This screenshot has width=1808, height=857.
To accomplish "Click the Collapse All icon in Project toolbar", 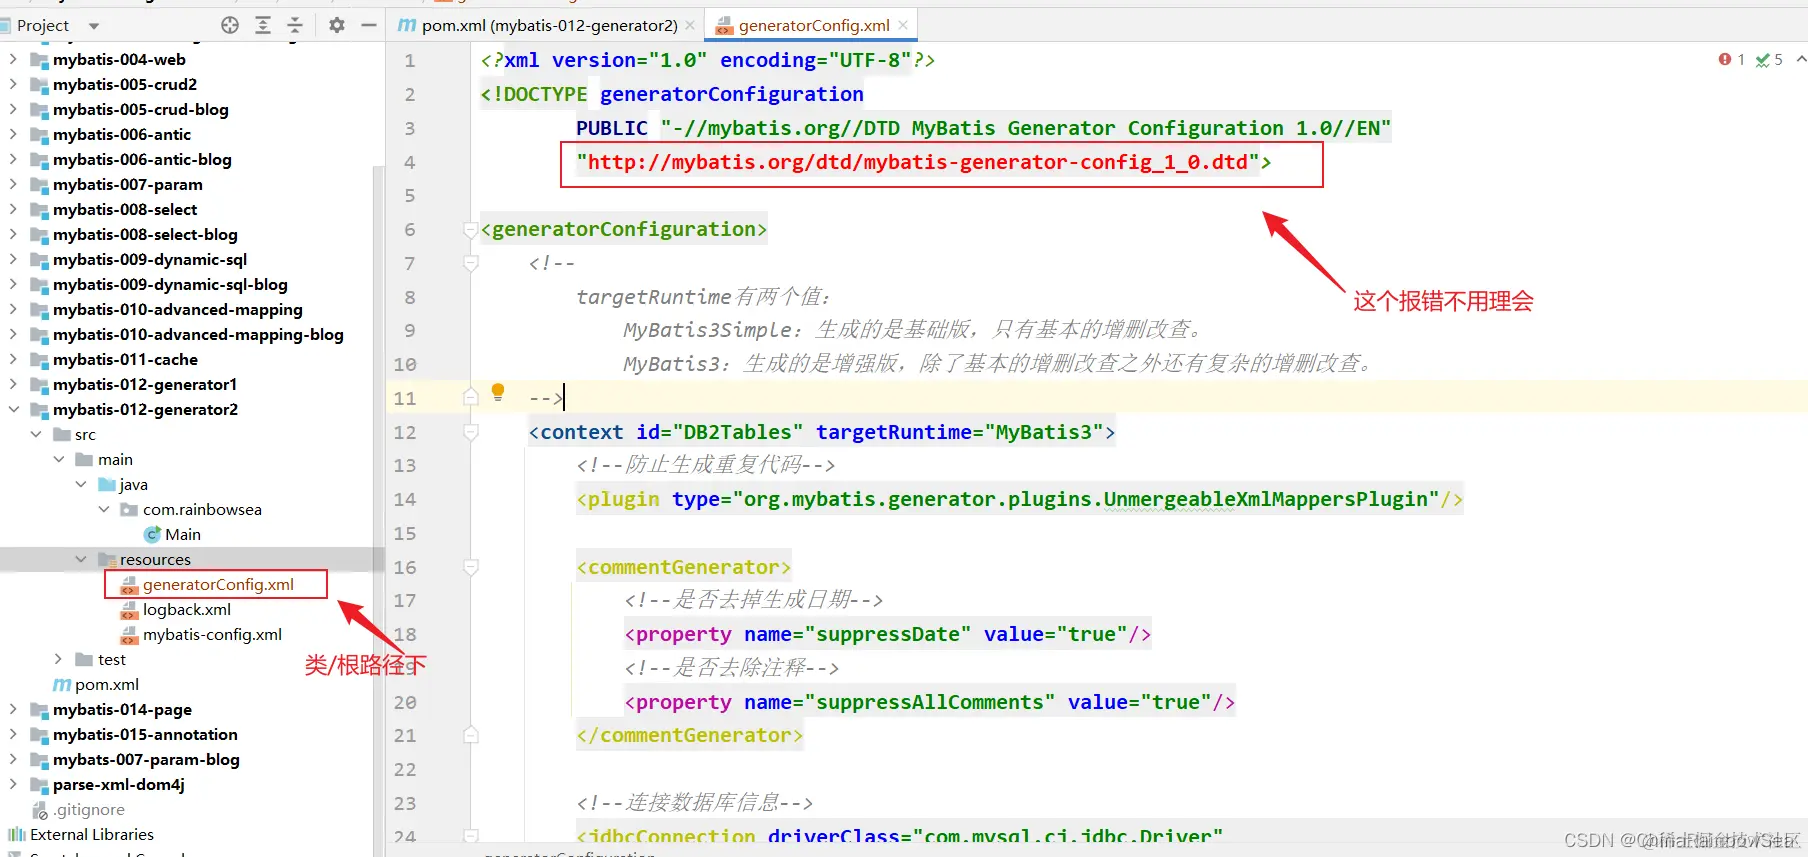I will (x=295, y=25).
